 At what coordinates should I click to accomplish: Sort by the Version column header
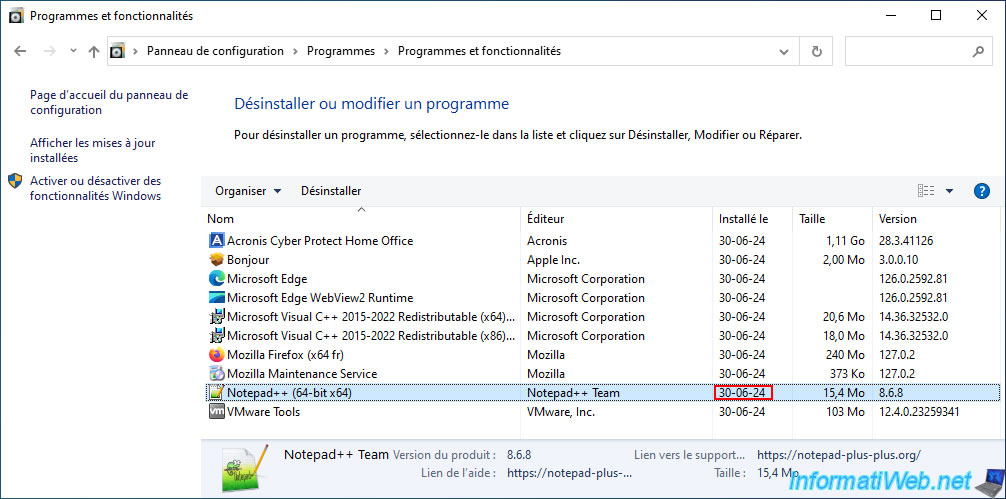pos(937,219)
